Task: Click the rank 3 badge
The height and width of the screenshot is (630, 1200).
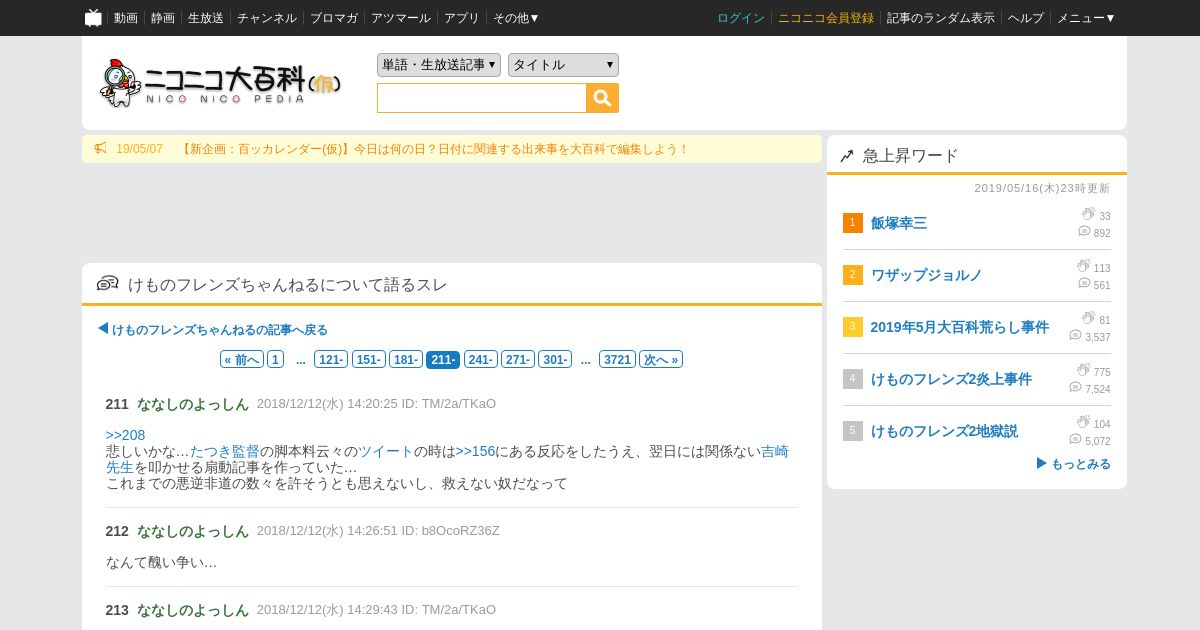Action: point(852,327)
